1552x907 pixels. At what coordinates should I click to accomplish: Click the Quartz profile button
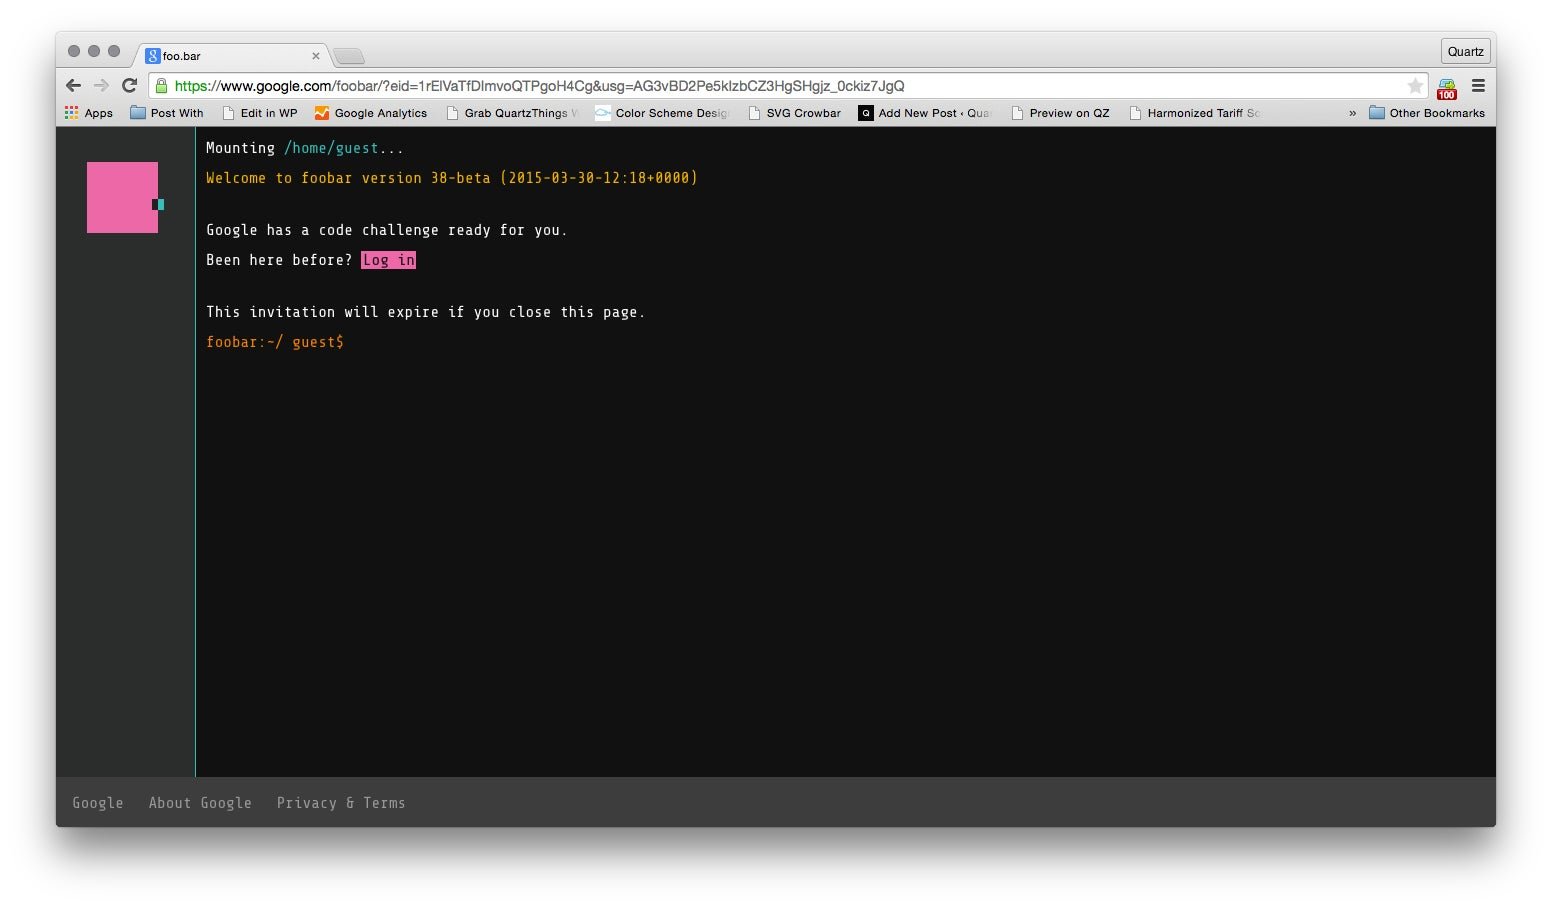(x=1466, y=51)
